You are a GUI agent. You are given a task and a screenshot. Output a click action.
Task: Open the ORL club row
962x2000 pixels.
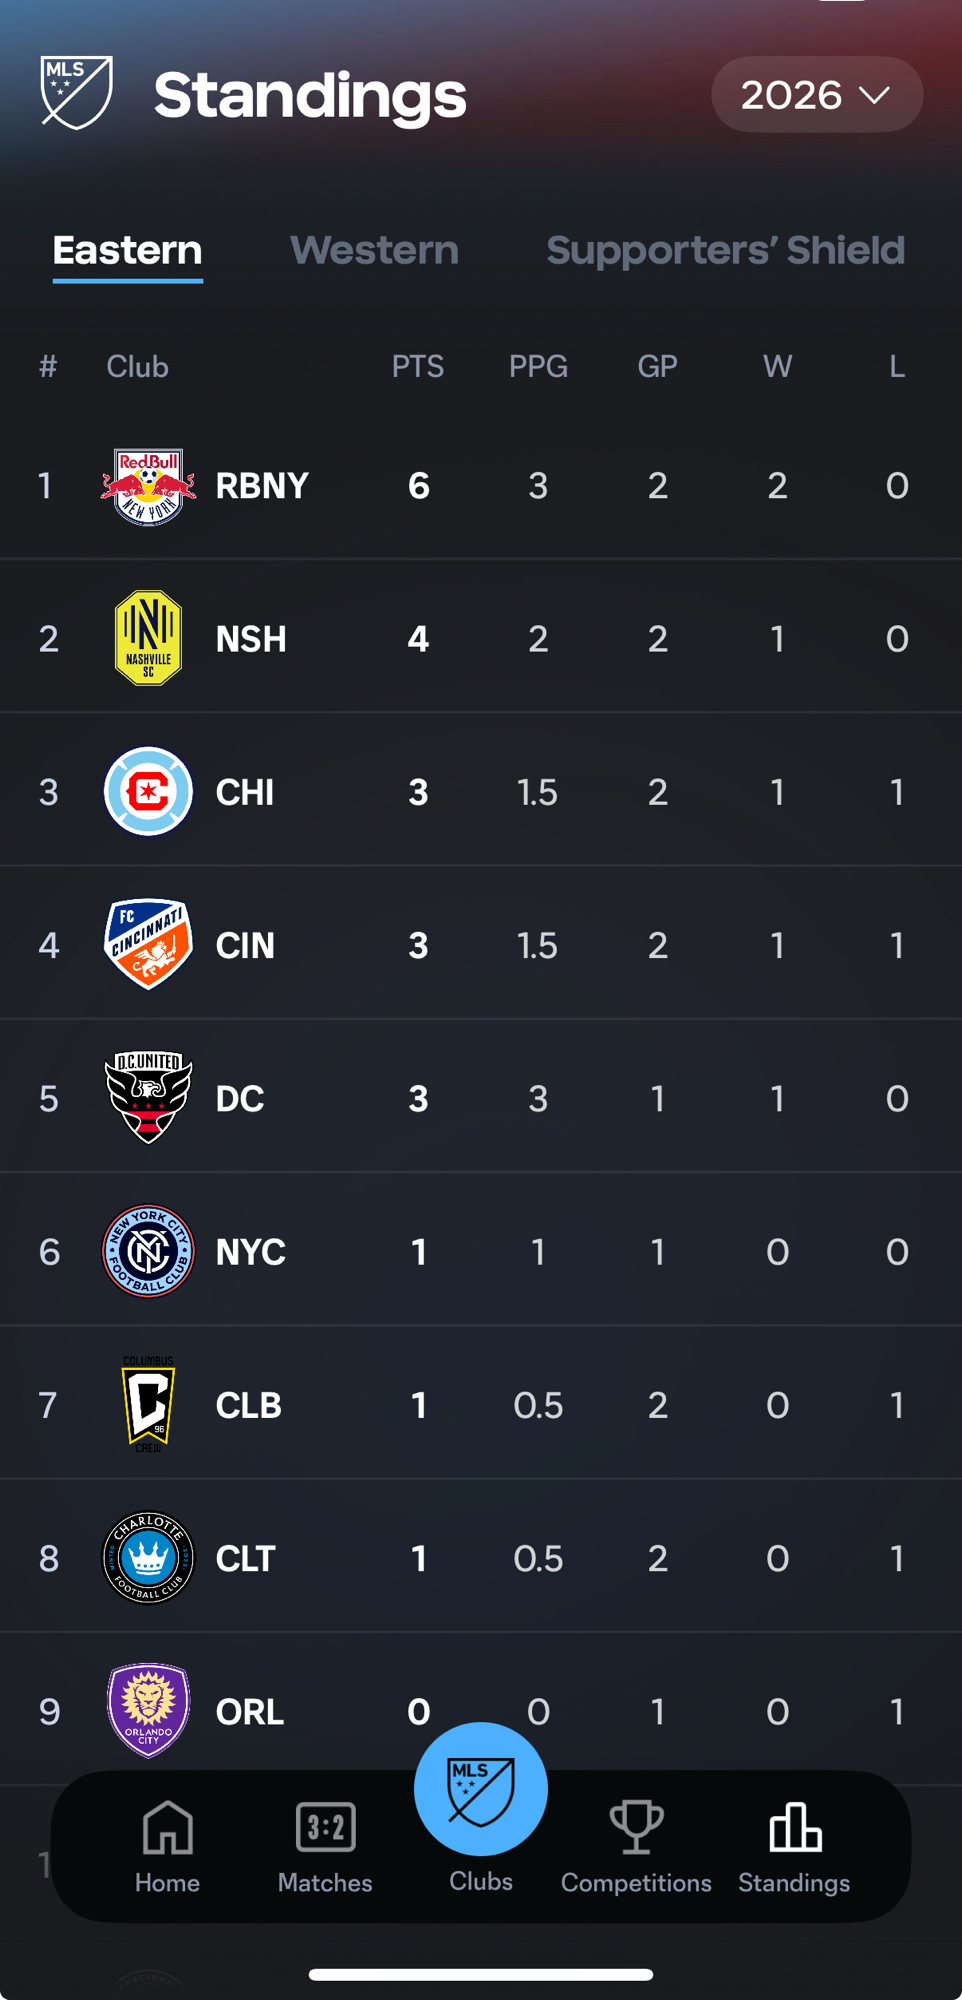click(x=250, y=1711)
